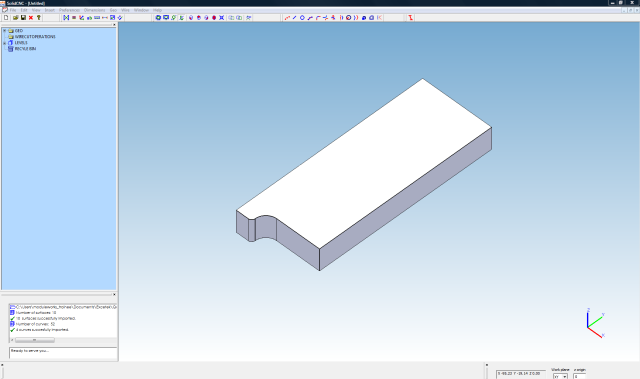Open the Wire menu

pyautogui.click(x=125, y=10)
